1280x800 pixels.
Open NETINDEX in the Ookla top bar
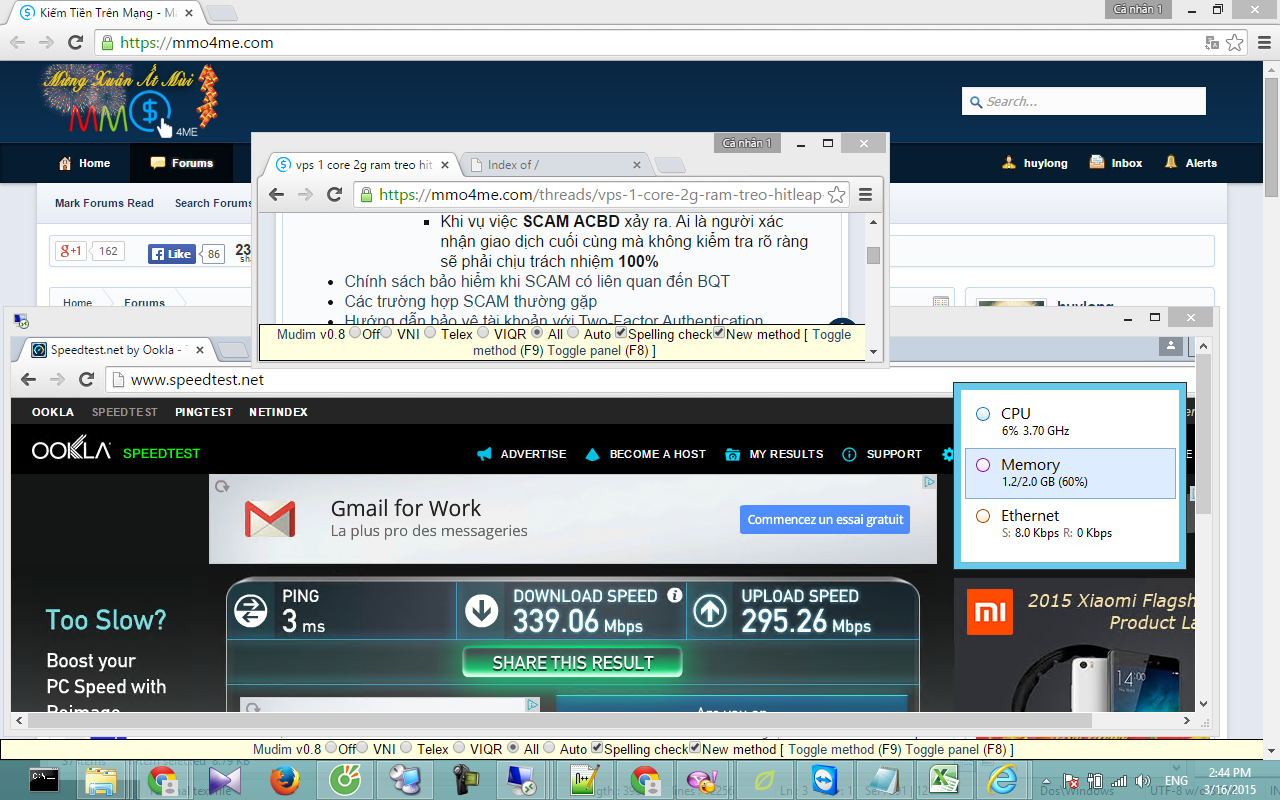tap(278, 412)
